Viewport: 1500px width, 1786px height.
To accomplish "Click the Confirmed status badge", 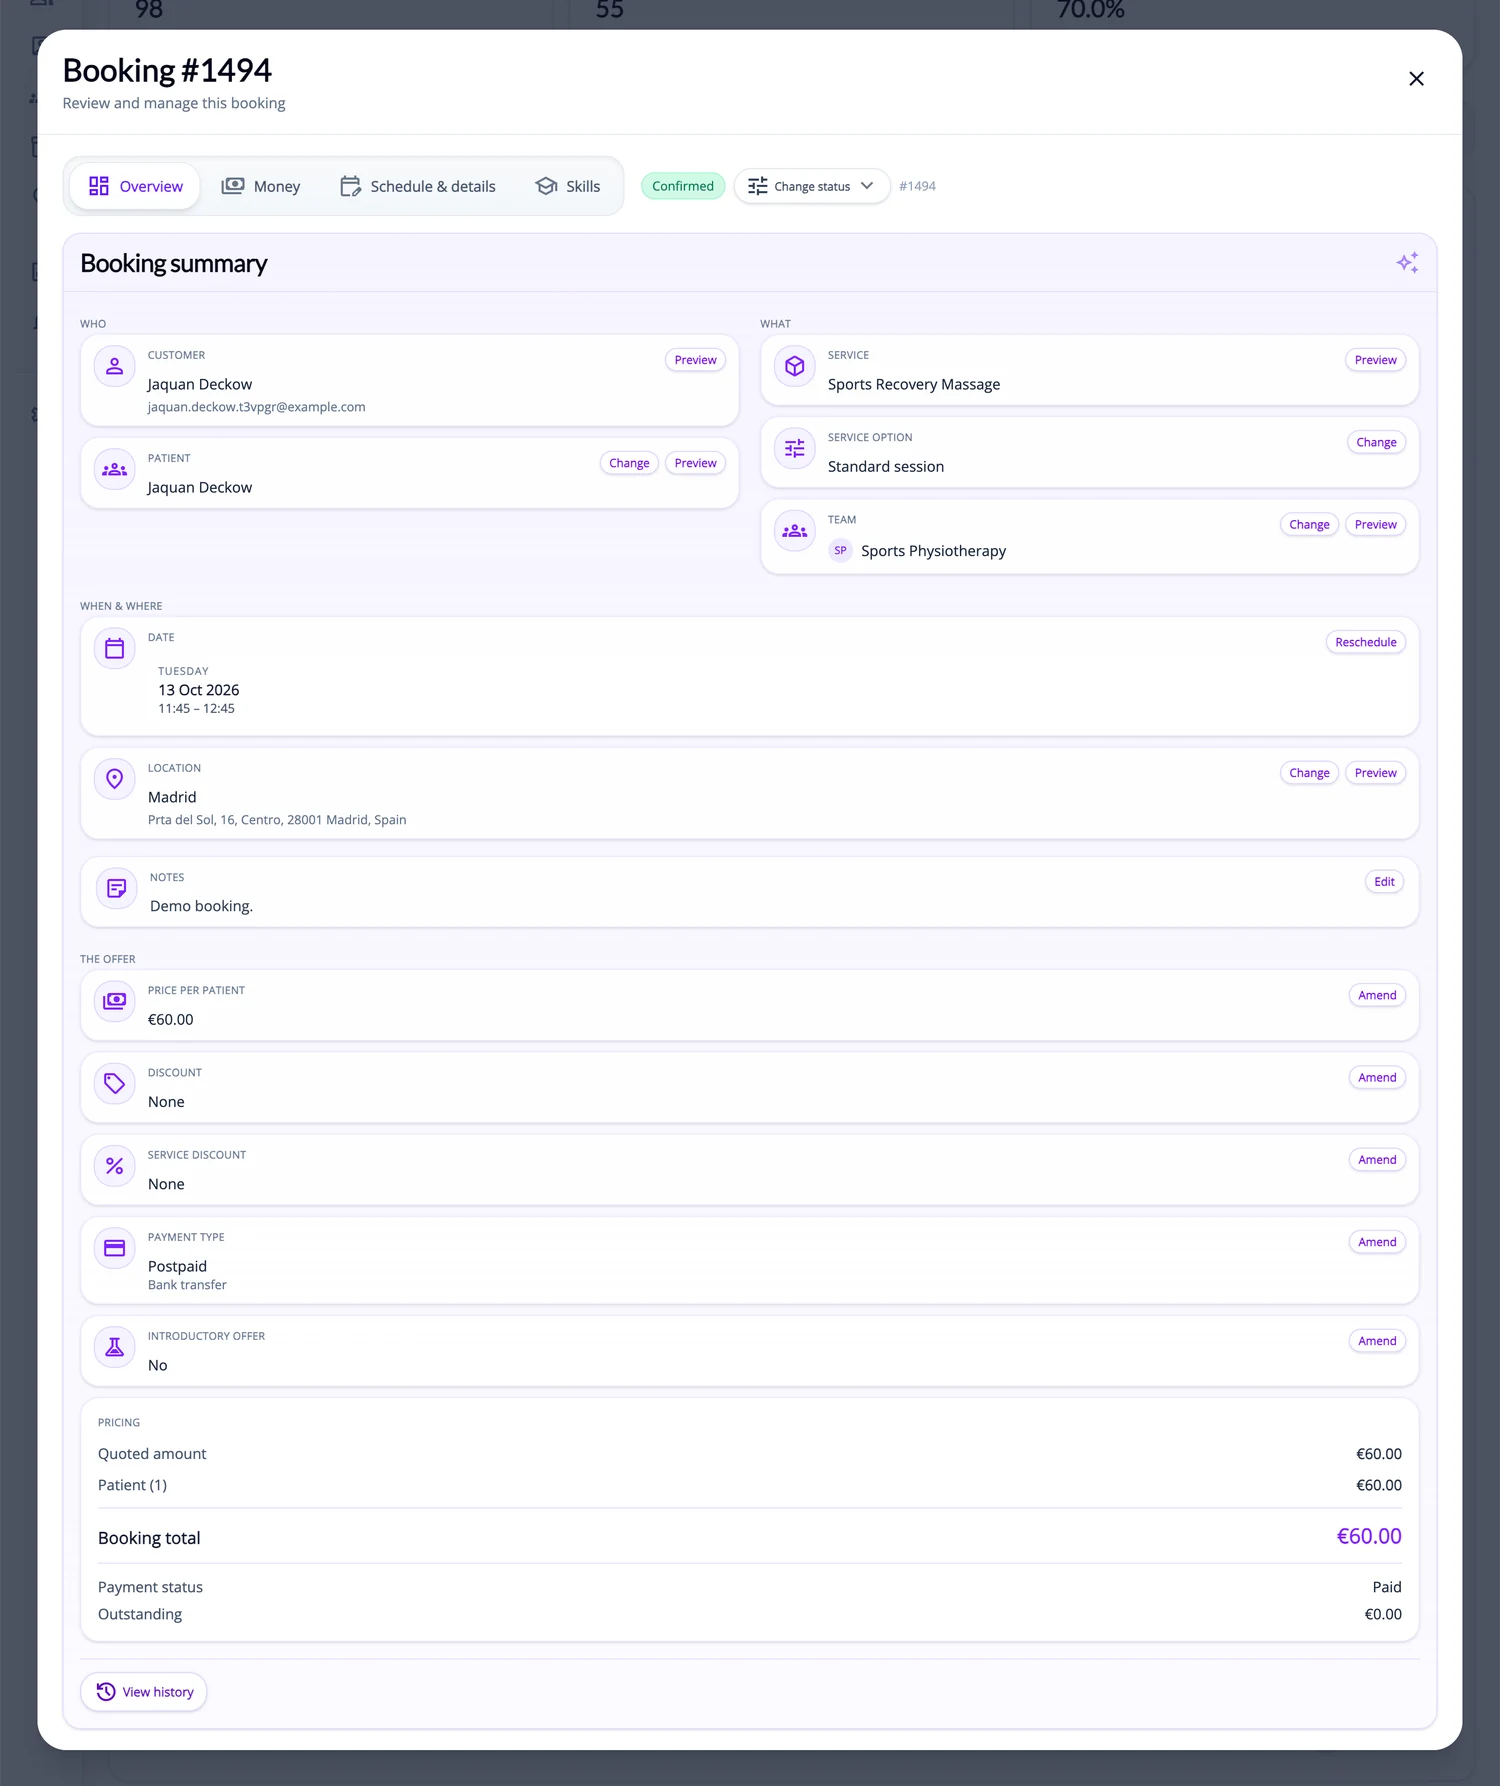I will tap(683, 186).
